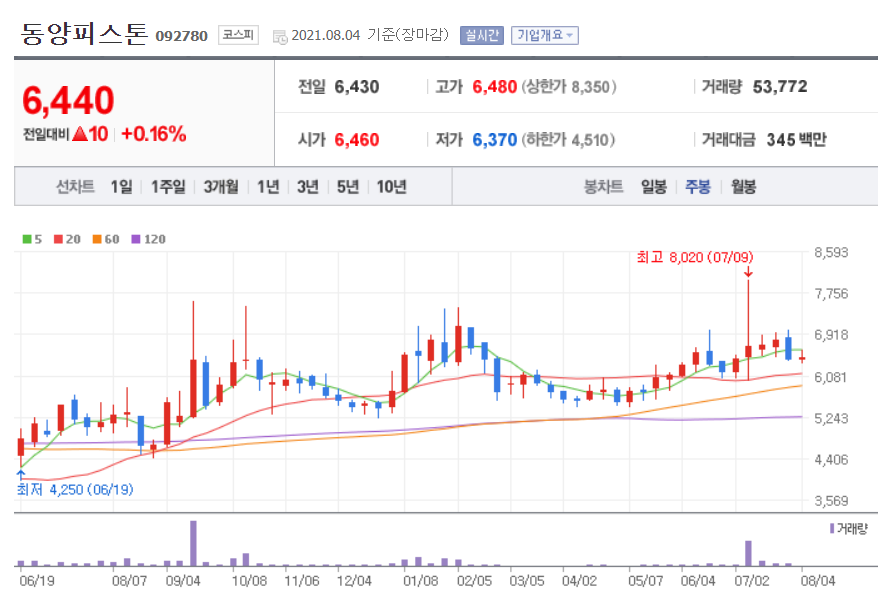Click the 최고 8,020 (07/09) chart label
878x605 pixels.
point(695,257)
